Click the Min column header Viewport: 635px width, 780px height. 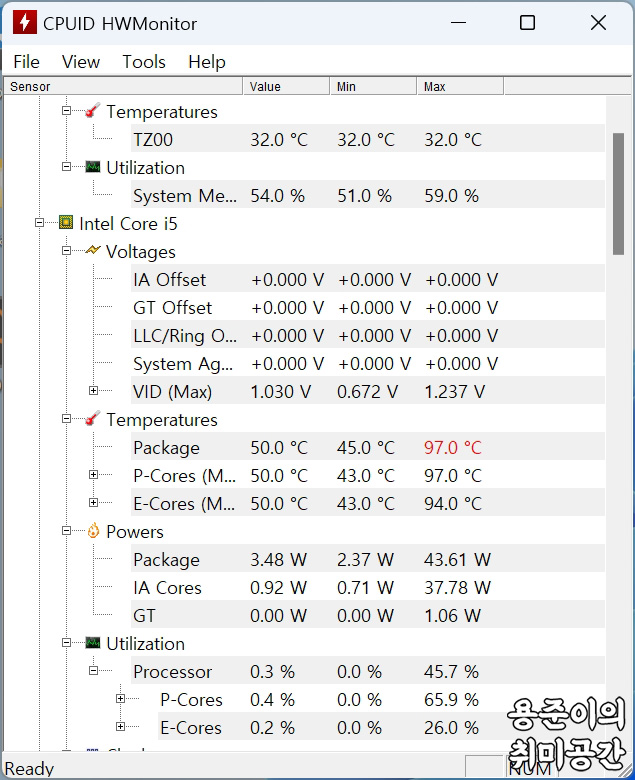coord(373,87)
